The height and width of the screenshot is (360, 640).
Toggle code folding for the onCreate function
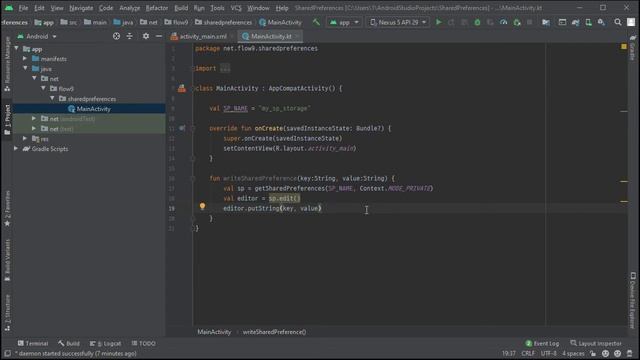193,129
